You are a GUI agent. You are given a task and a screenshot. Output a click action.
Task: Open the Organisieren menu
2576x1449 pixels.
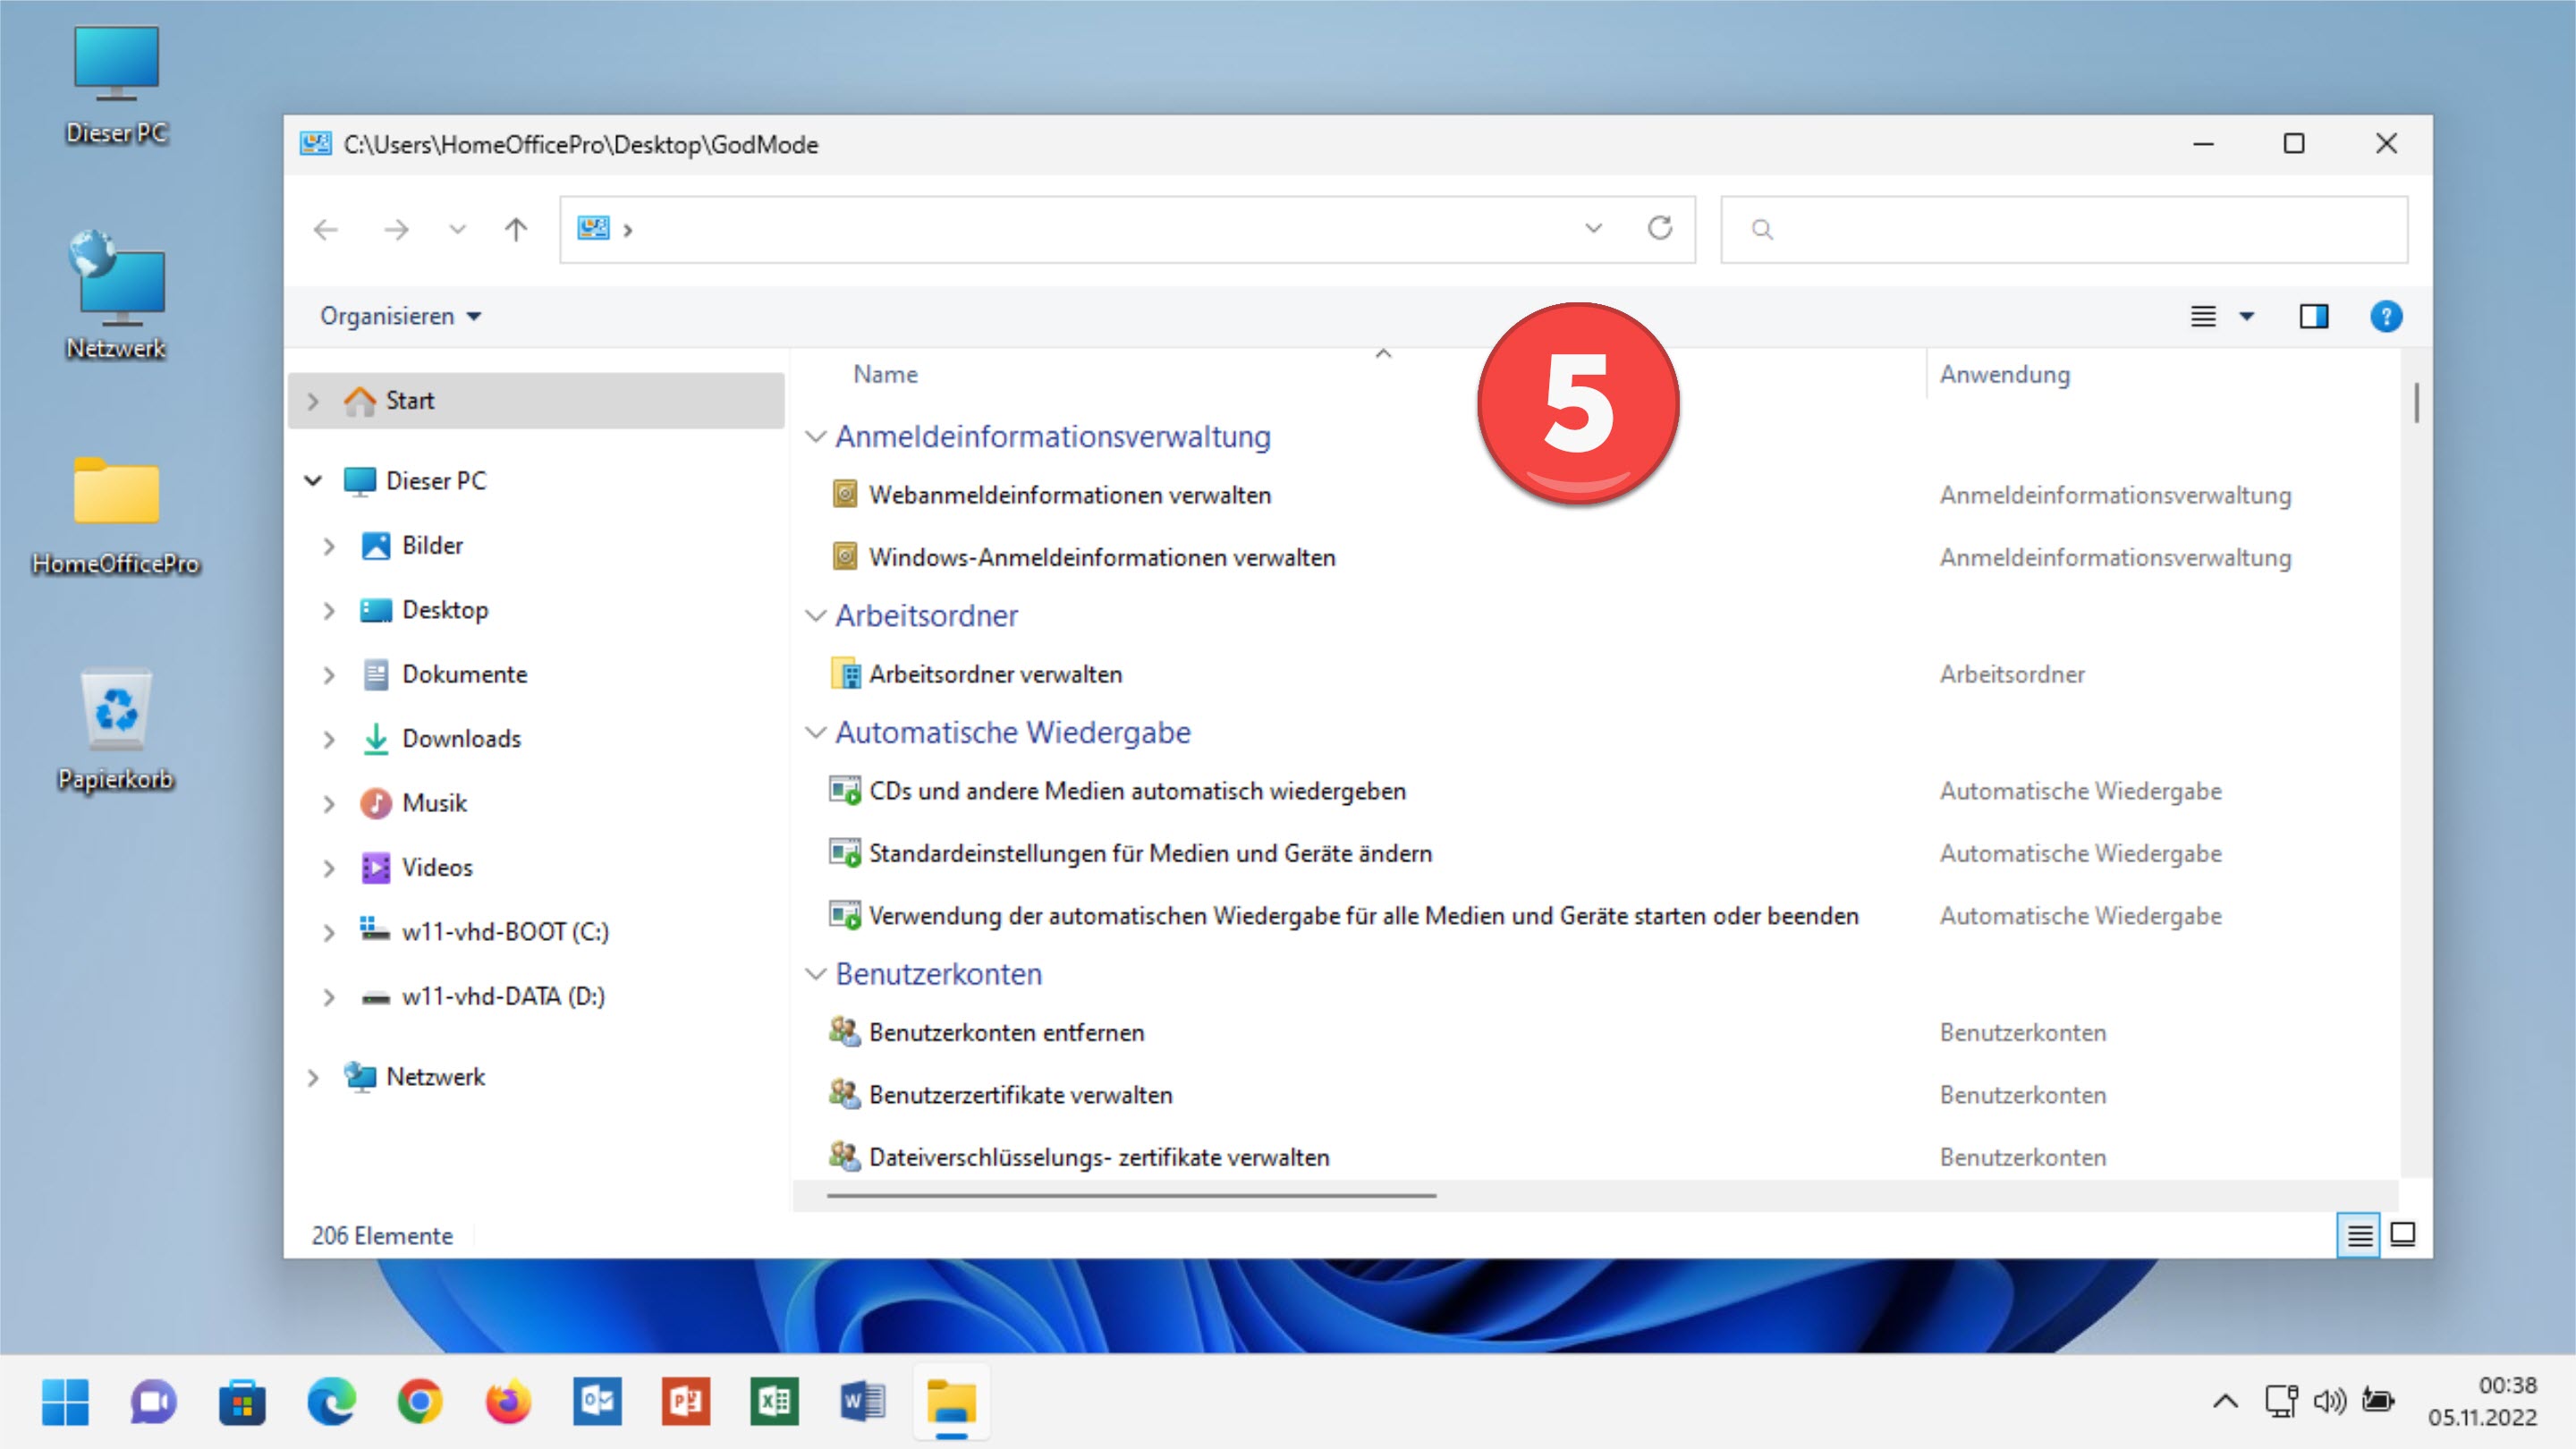tap(400, 316)
